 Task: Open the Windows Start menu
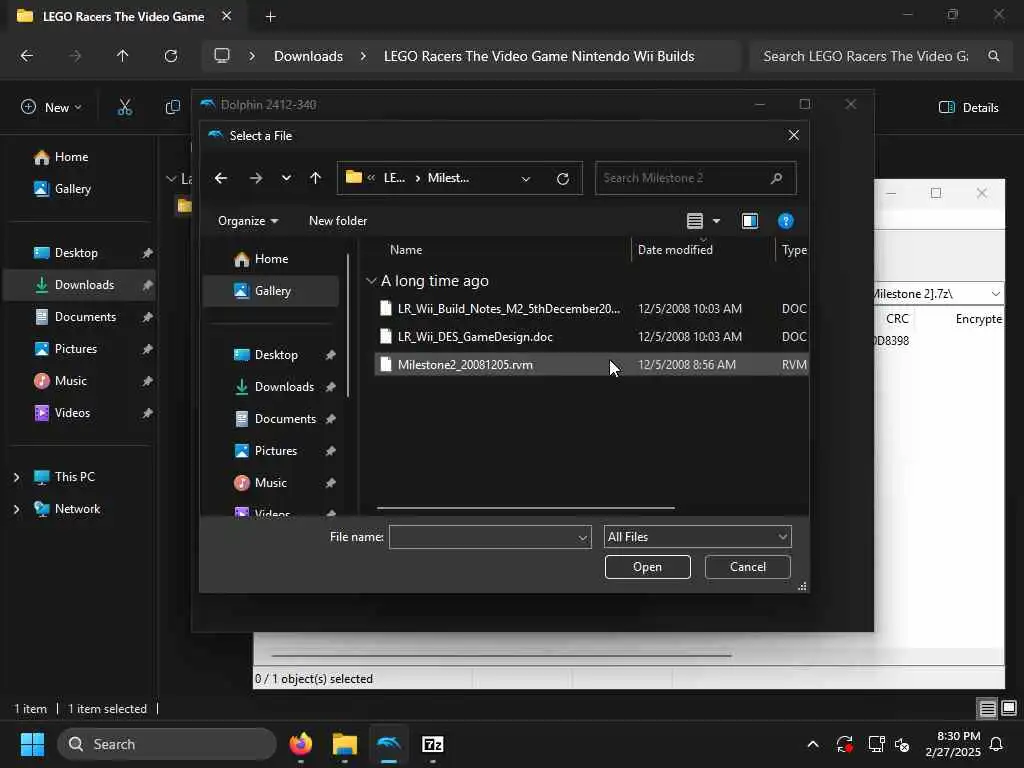[x=32, y=744]
